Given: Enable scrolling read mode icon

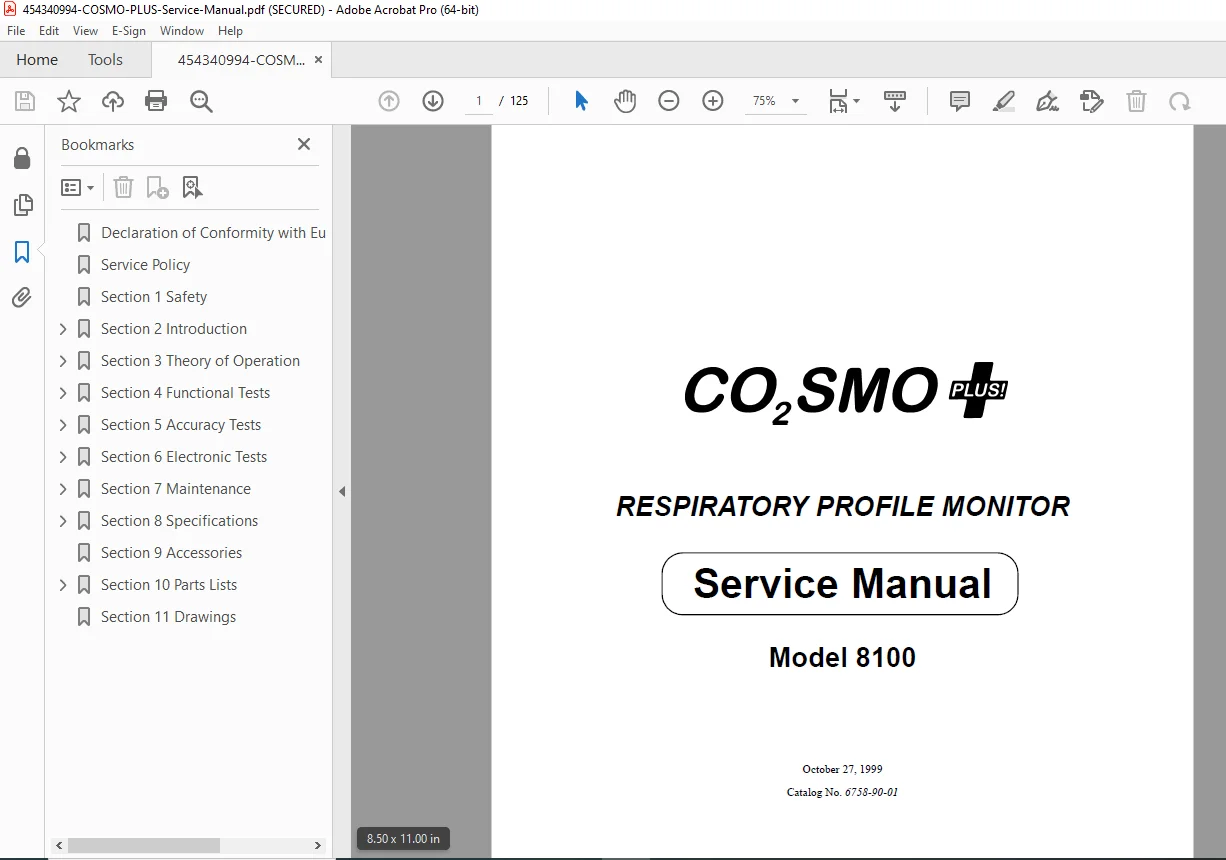Looking at the screenshot, I should [895, 101].
